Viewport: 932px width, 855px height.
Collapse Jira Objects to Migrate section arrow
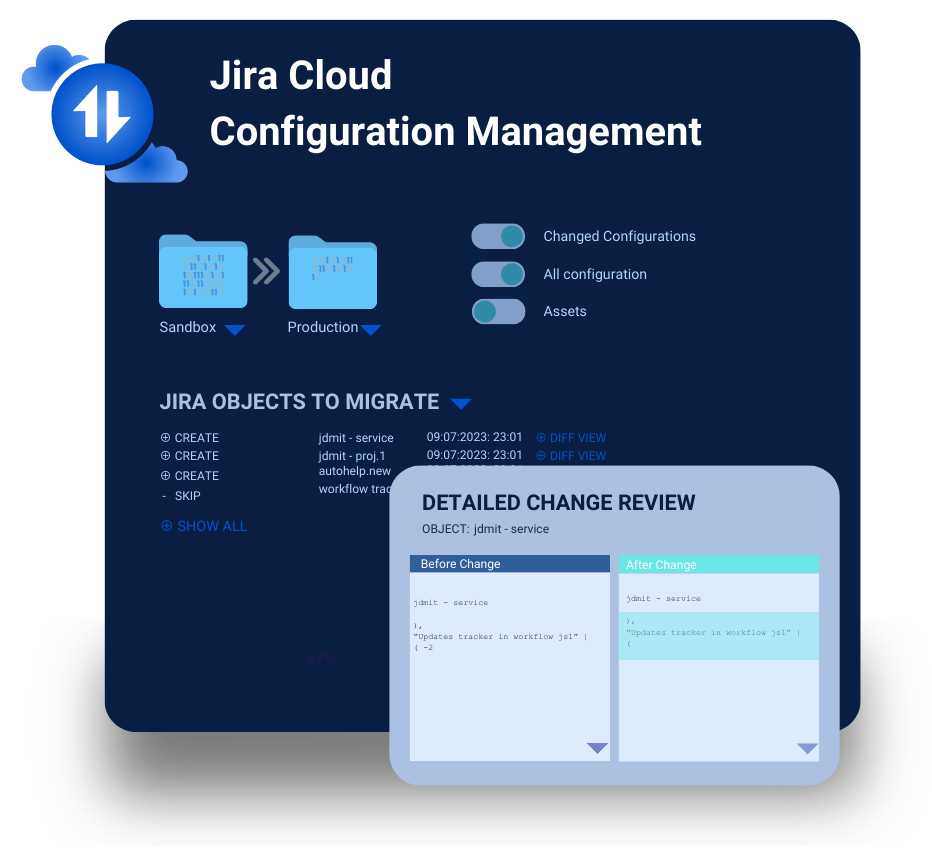point(461,404)
